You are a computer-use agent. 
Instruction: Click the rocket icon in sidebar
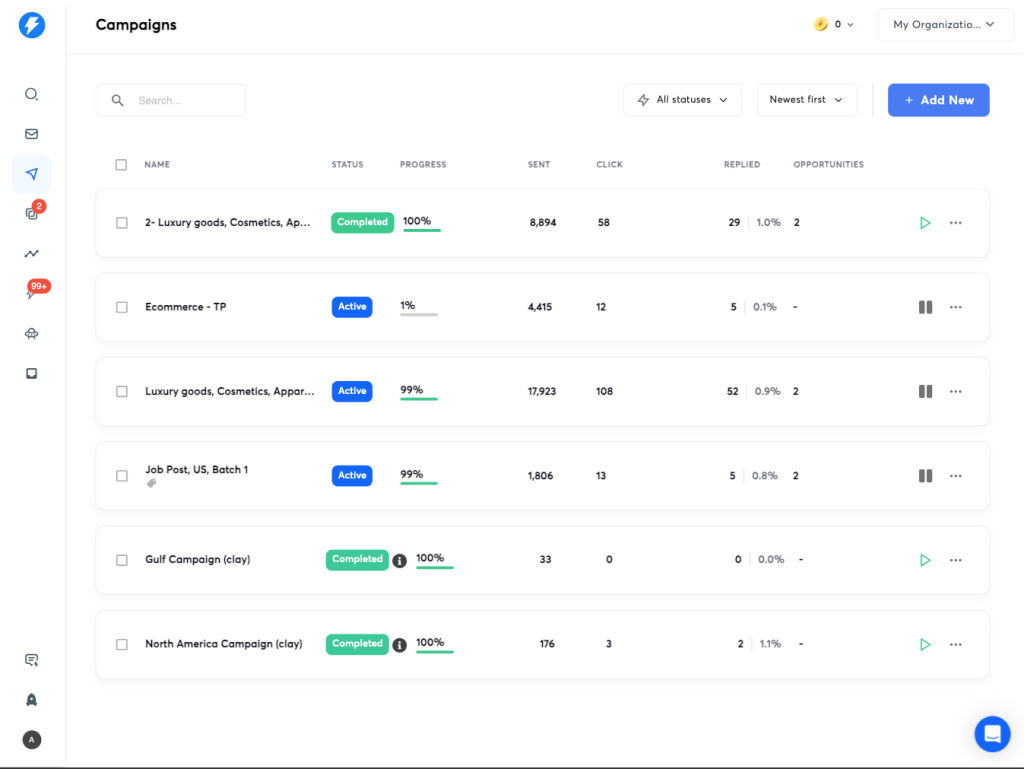click(31, 700)
